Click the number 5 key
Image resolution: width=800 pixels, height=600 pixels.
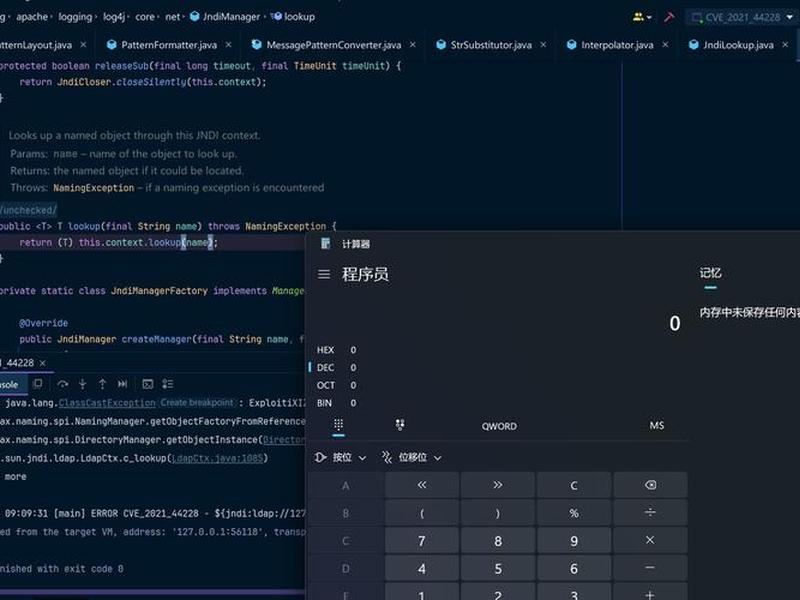pyautogui.click(x=498, y=568)
